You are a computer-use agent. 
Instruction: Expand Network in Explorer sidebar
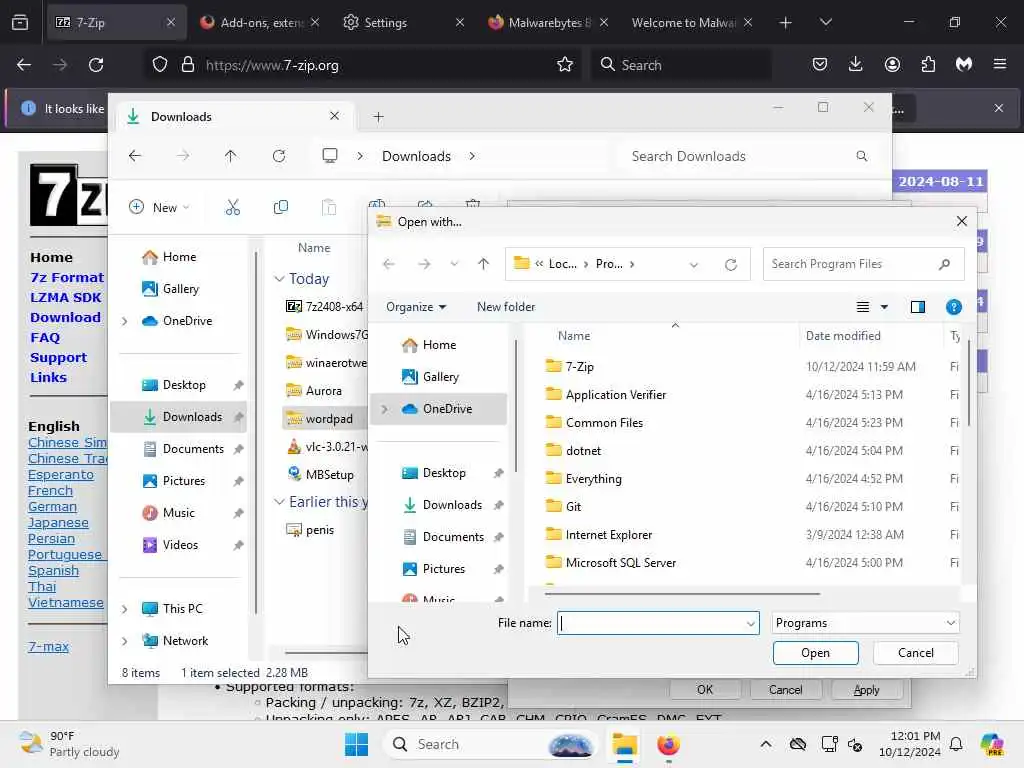(x=125, y=641)
